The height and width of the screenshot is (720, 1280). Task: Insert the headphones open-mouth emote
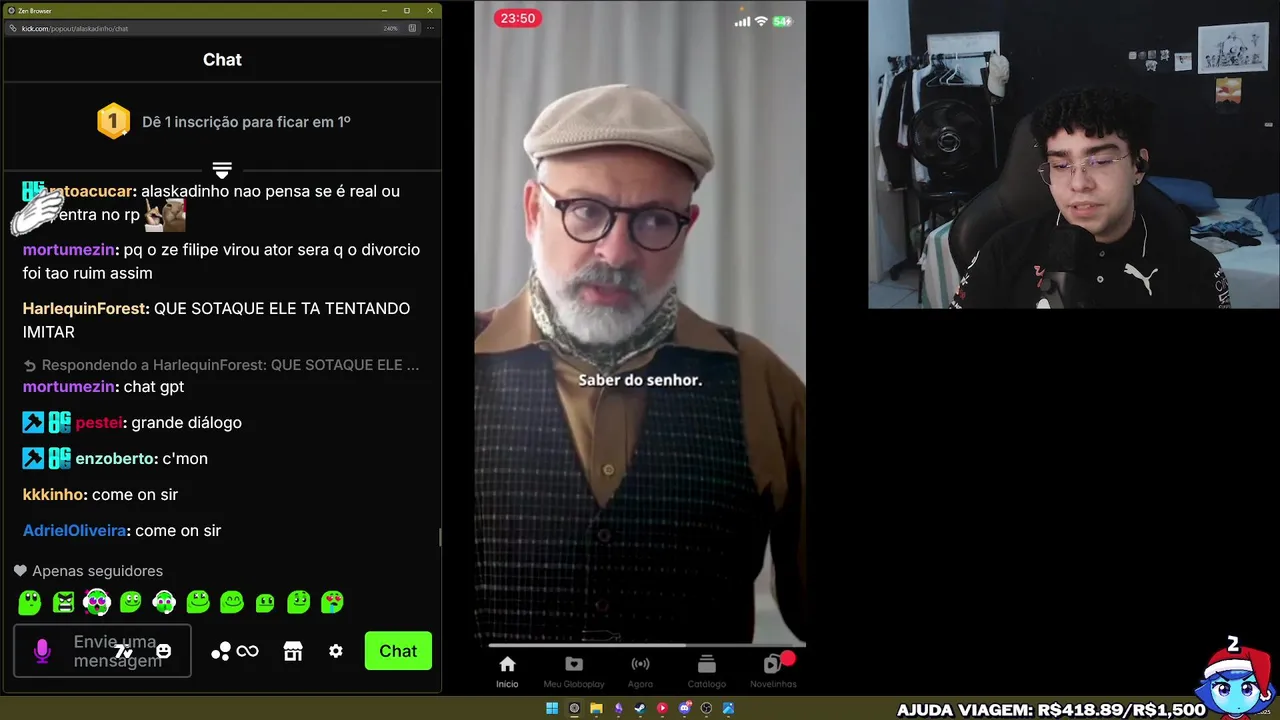pyautogui.click(x=97, y=602)
